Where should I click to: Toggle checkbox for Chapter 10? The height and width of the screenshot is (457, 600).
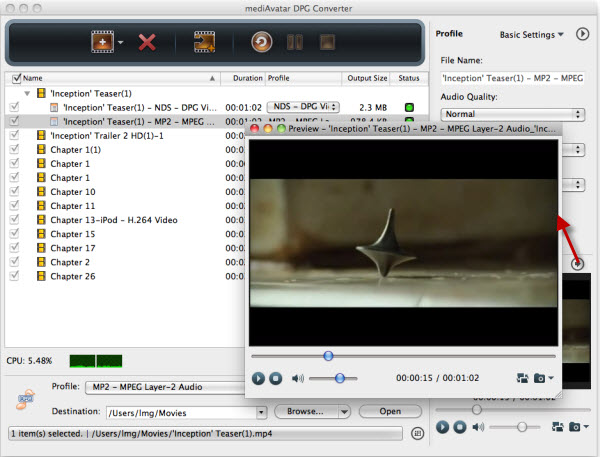click(x=14, y=191)
